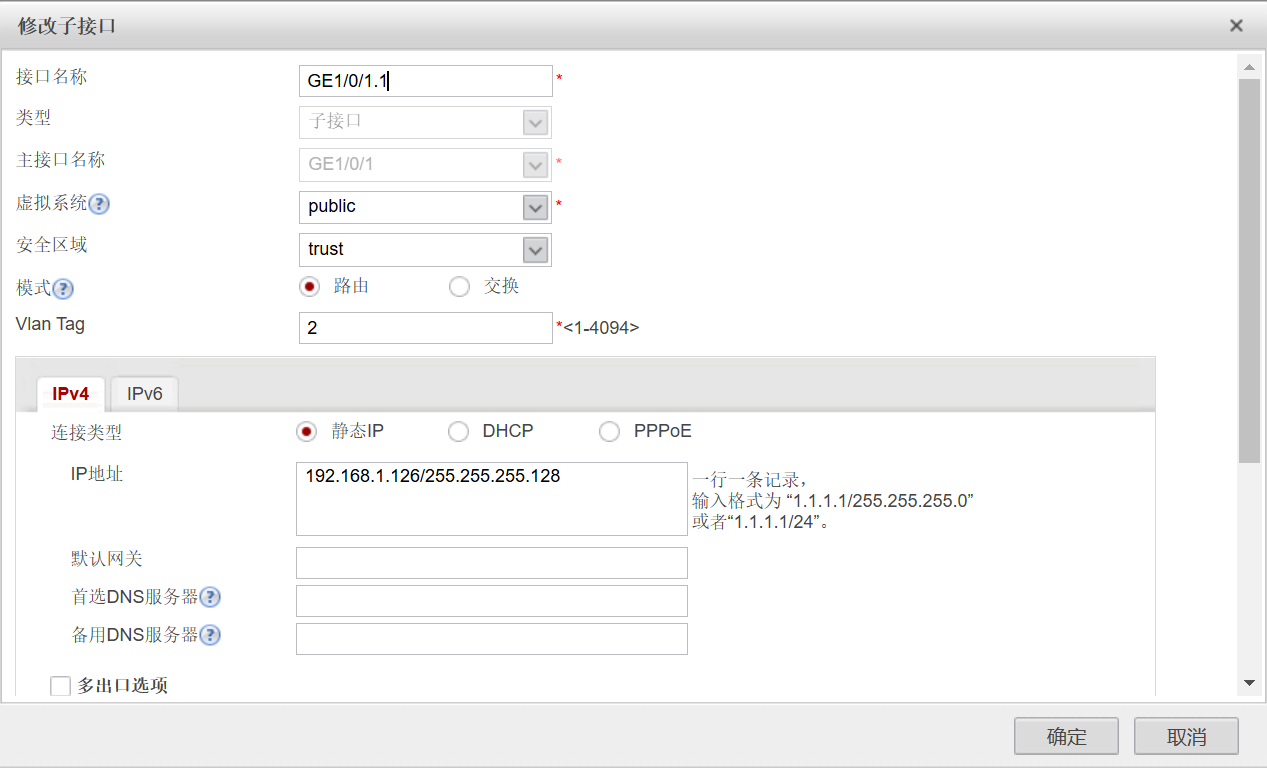Click the 默认网关 input field

pos(492,563)
